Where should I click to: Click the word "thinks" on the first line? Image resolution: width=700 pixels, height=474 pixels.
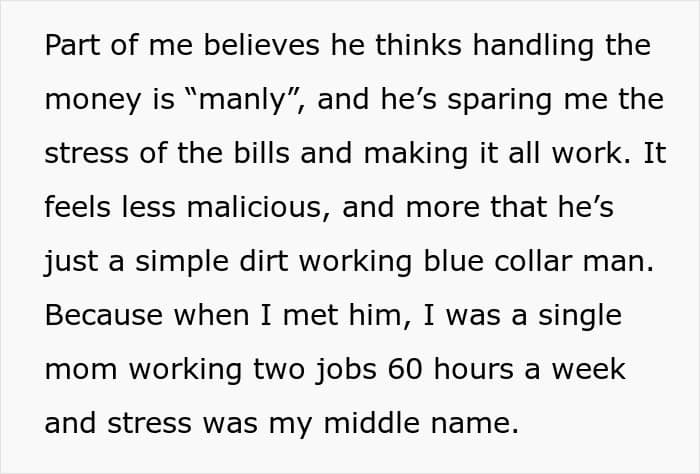click(418, 45)
